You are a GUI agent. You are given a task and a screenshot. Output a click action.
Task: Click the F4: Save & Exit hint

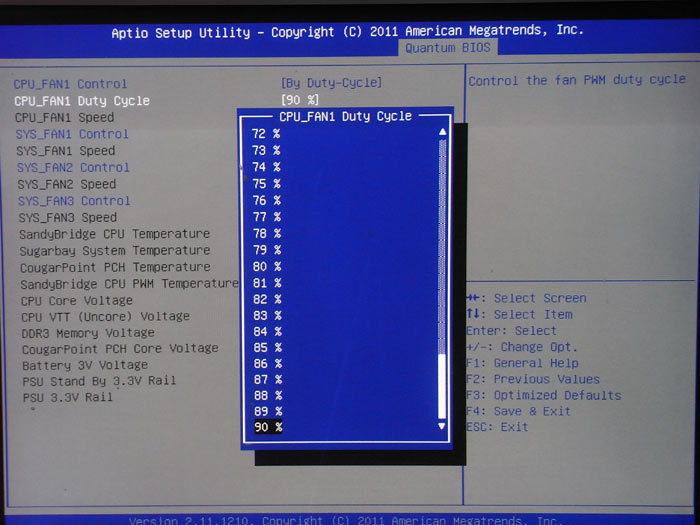point(519,411)
